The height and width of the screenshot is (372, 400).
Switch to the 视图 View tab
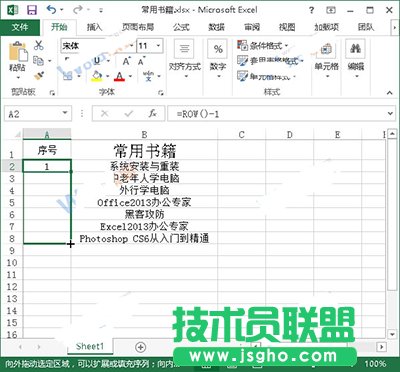287,27
